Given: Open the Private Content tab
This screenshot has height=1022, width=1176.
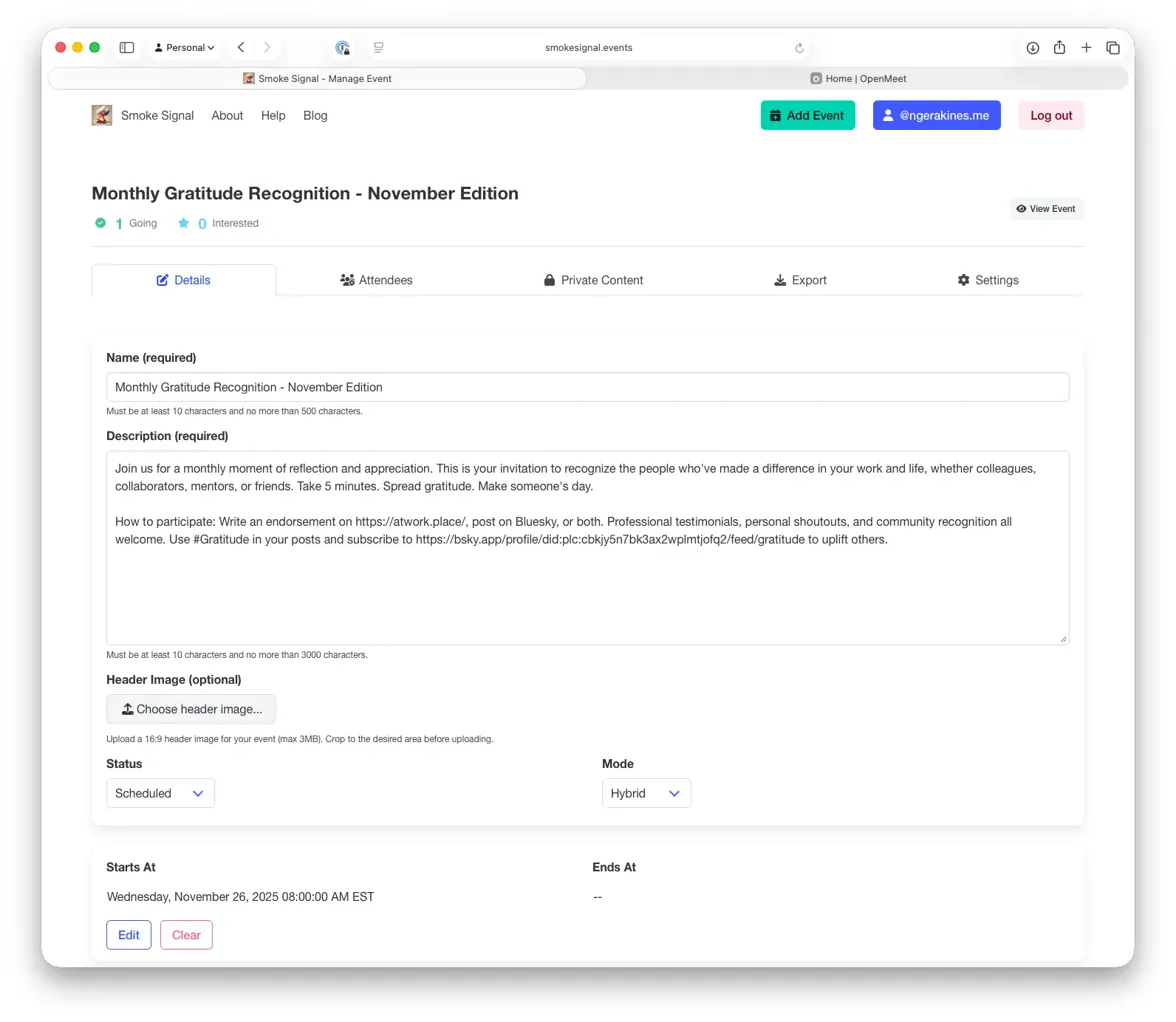Looking at the screenshot, I should pos(593,280).
